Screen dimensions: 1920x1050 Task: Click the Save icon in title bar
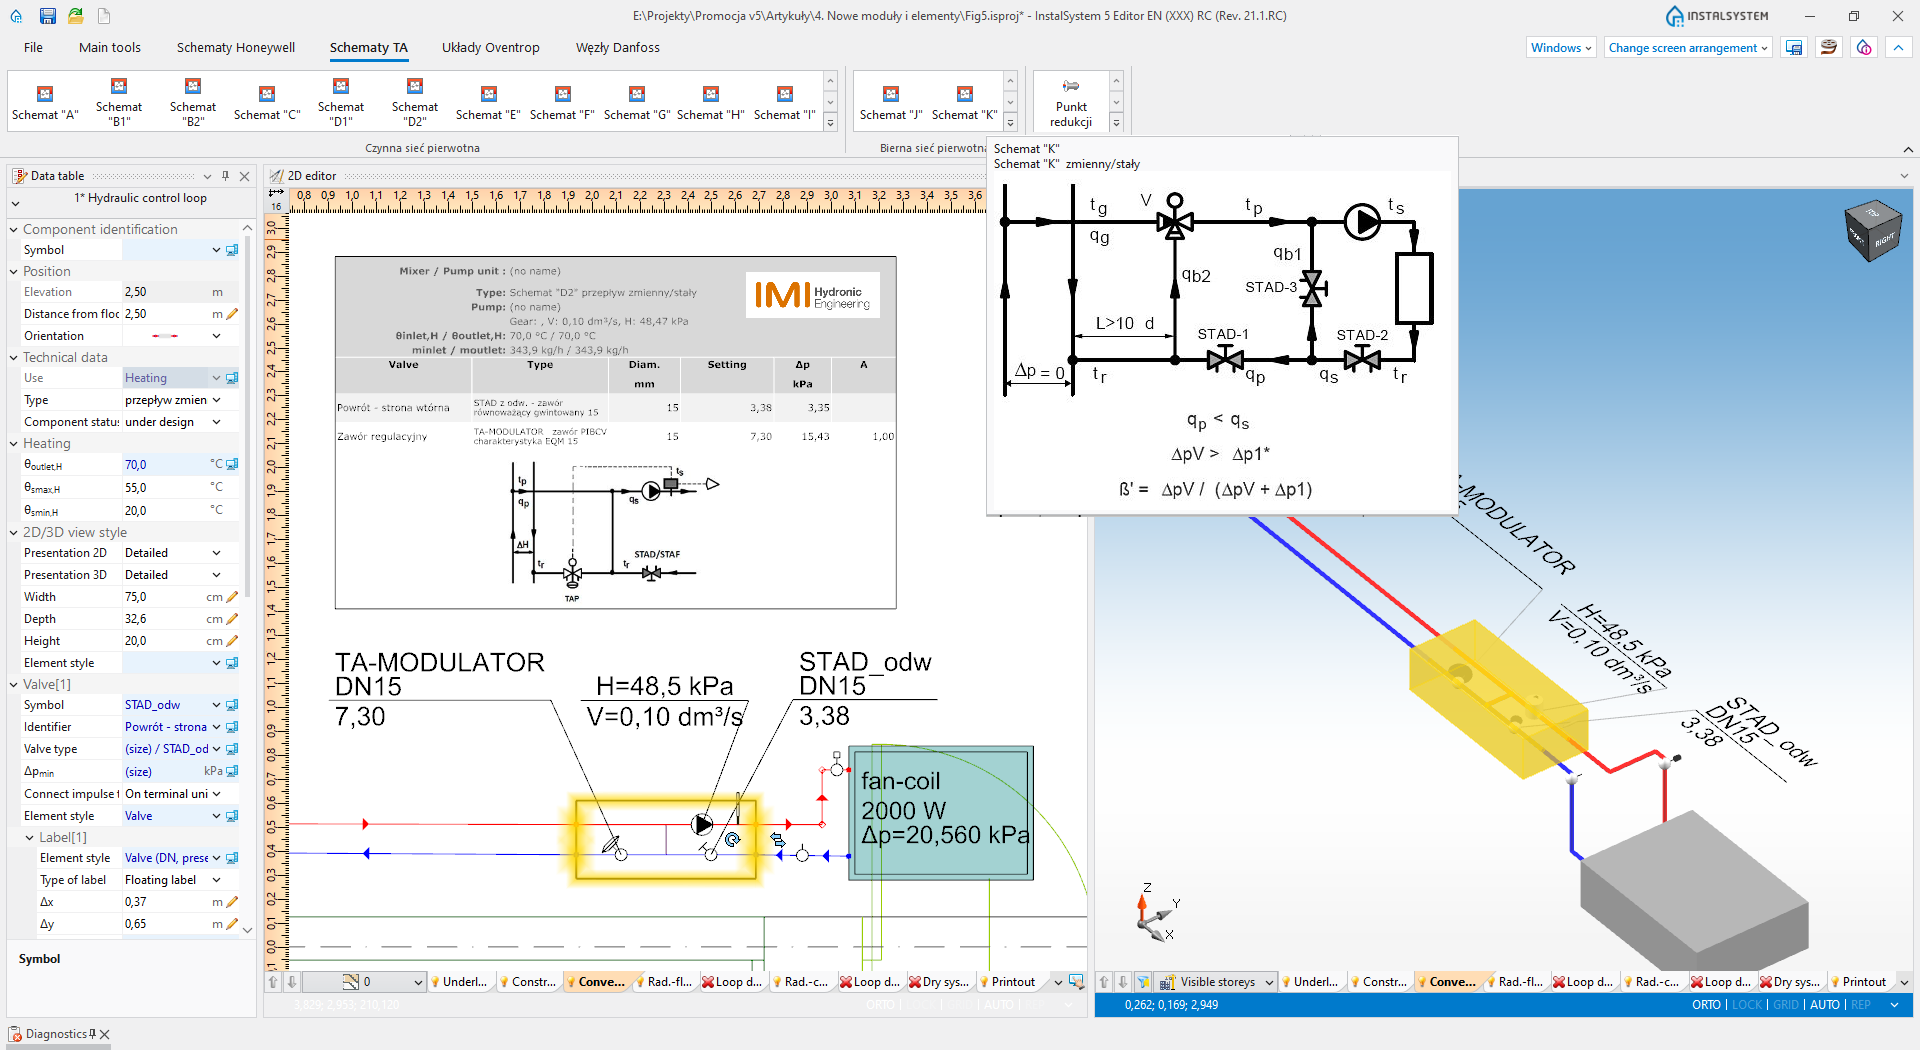(47, 16)
